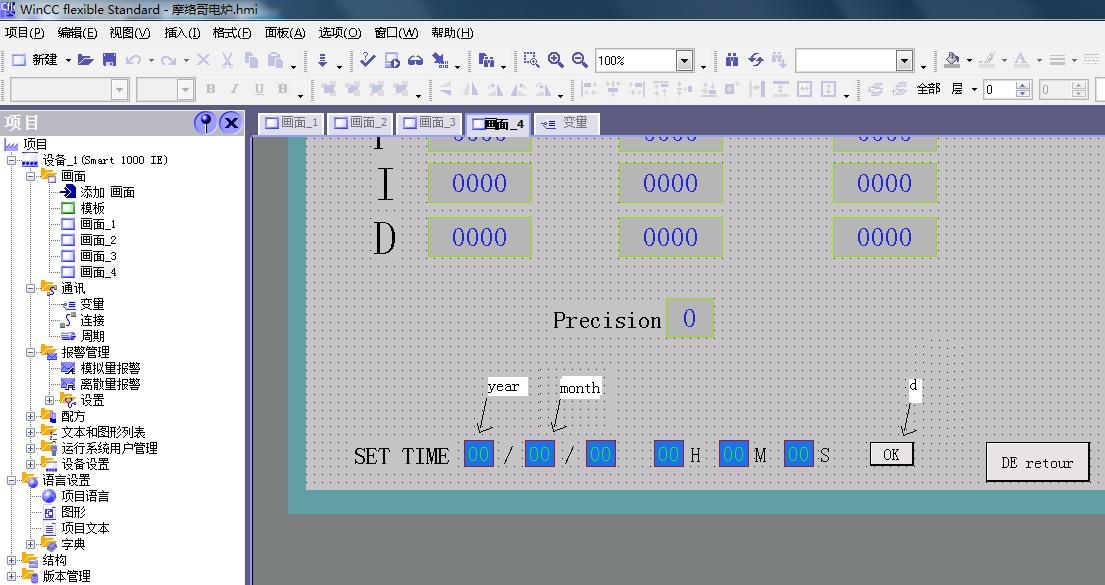Close the 项目 project panel
1105x585 pixels.
(230, 123)
